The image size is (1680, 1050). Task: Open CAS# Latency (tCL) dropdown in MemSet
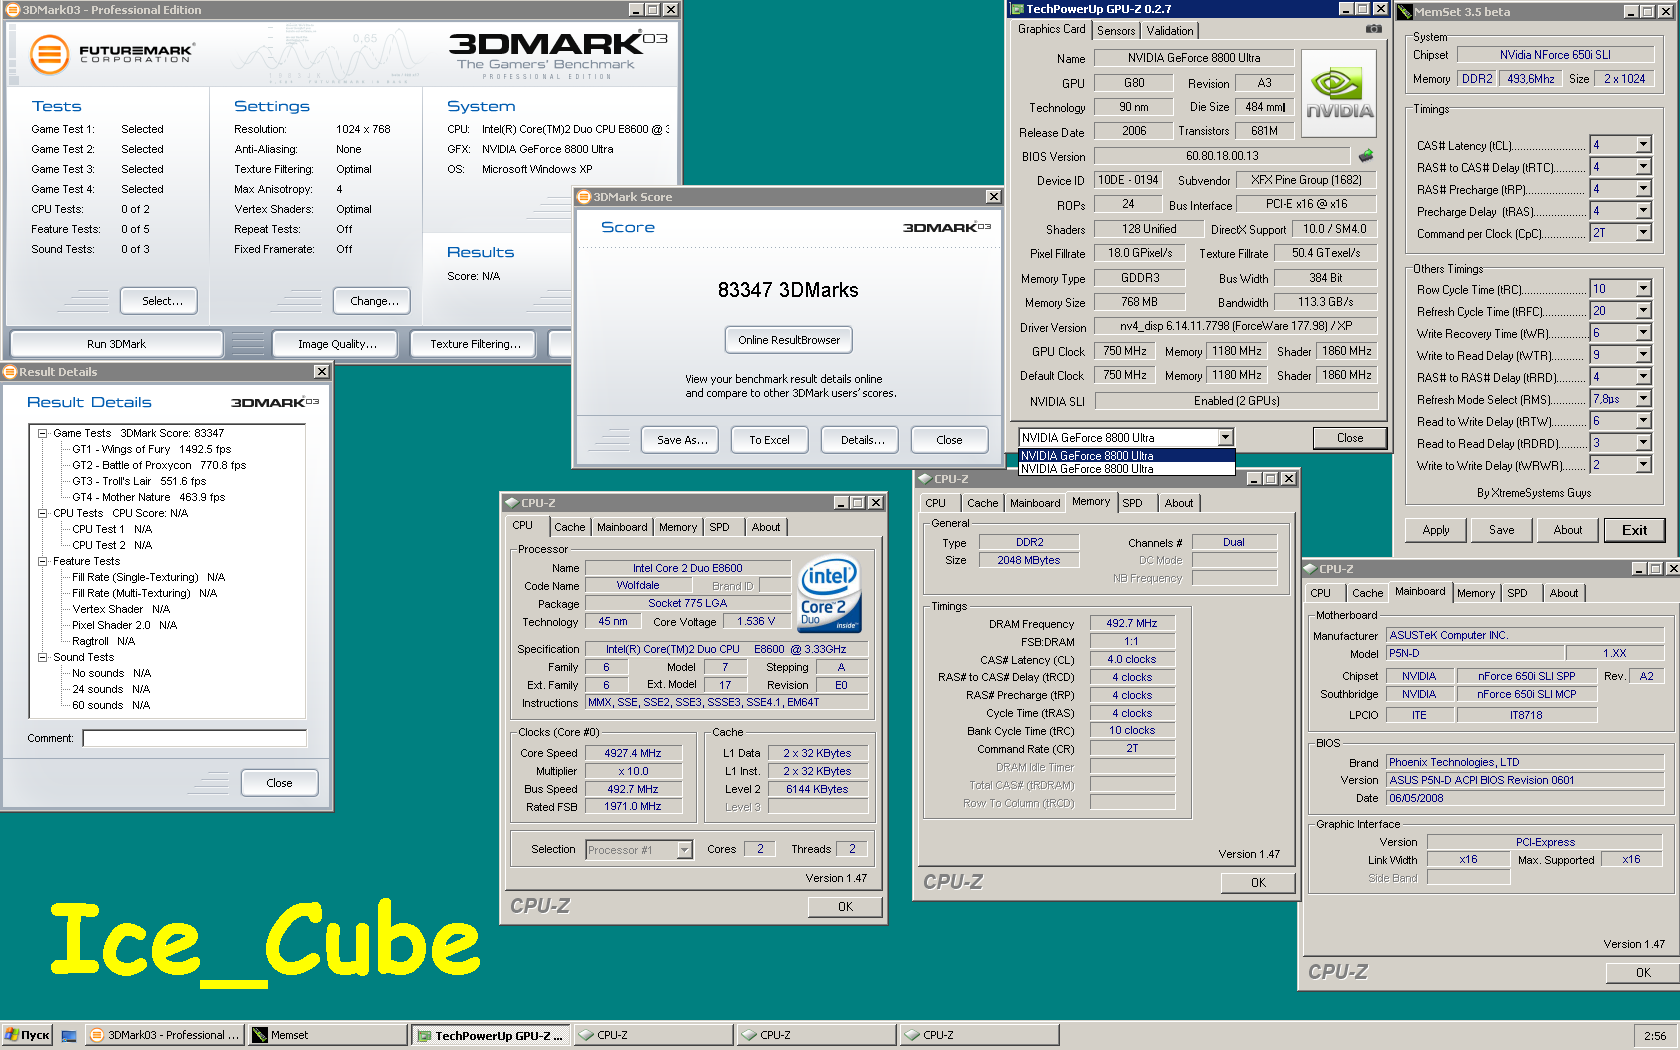pyautogui.click(x=1643, y=145)
